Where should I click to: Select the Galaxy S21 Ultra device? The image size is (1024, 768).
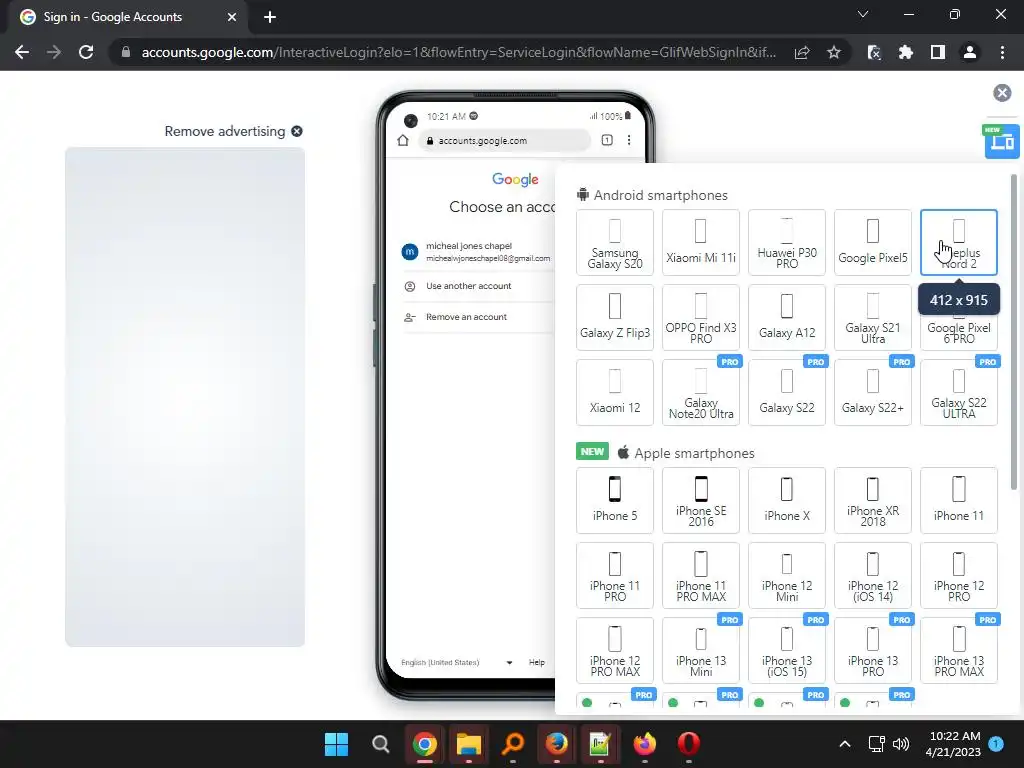tap(872, 317)
